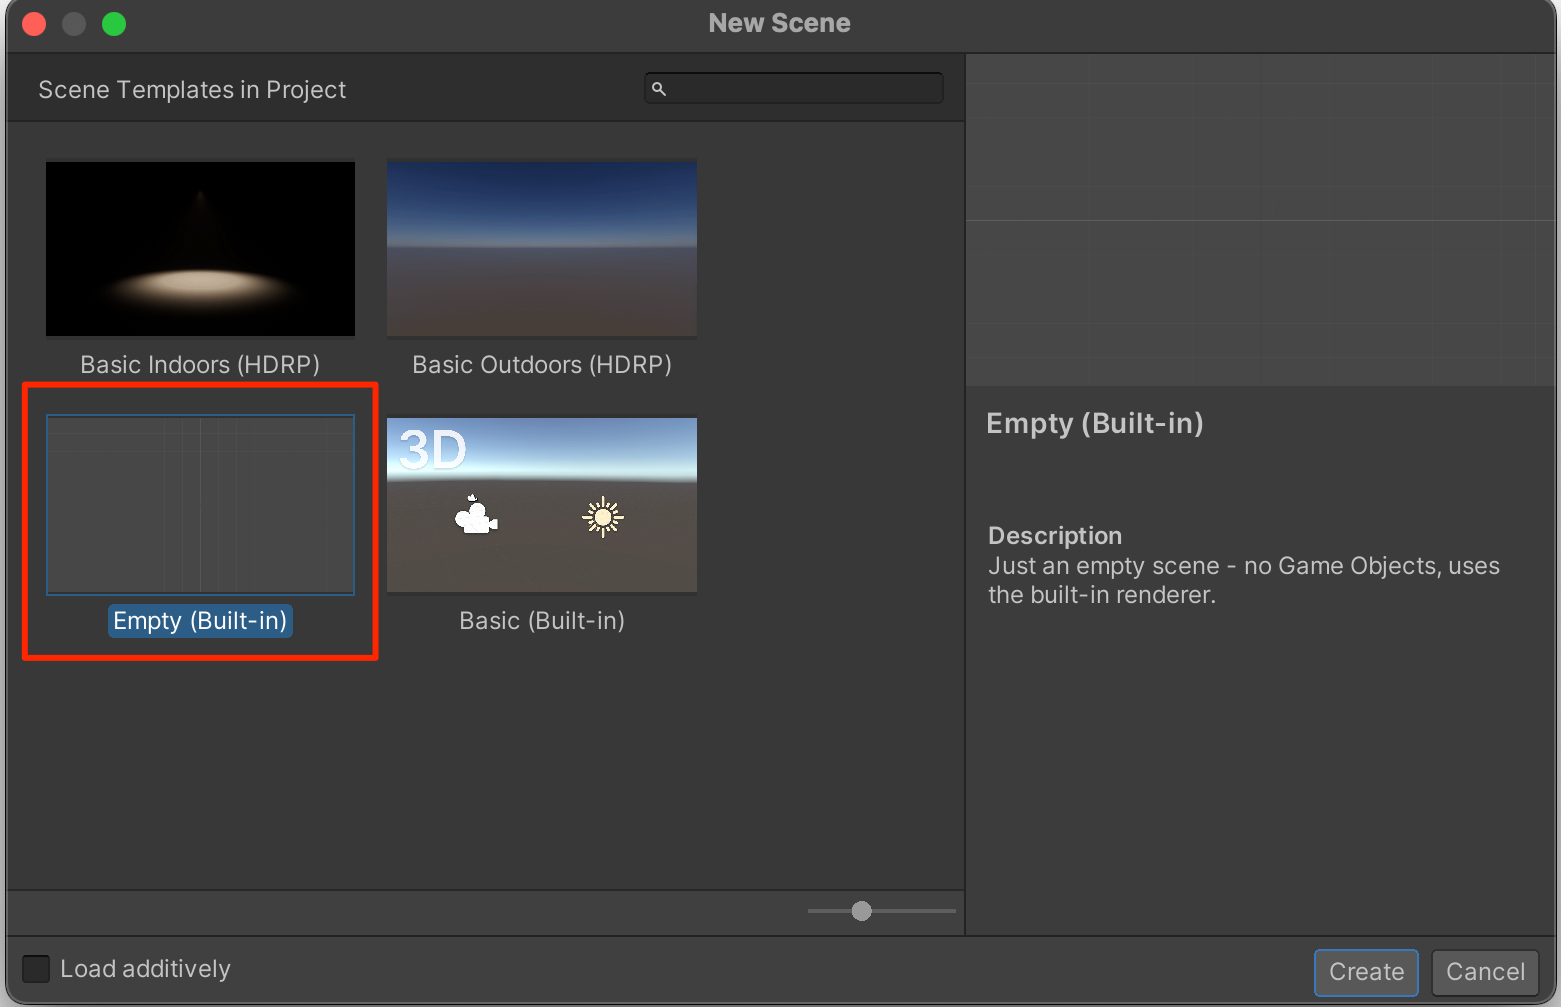Viewport: 1561px width, 1007px height.
Task: Focus the scene template search field
Action: click(794, 88)
